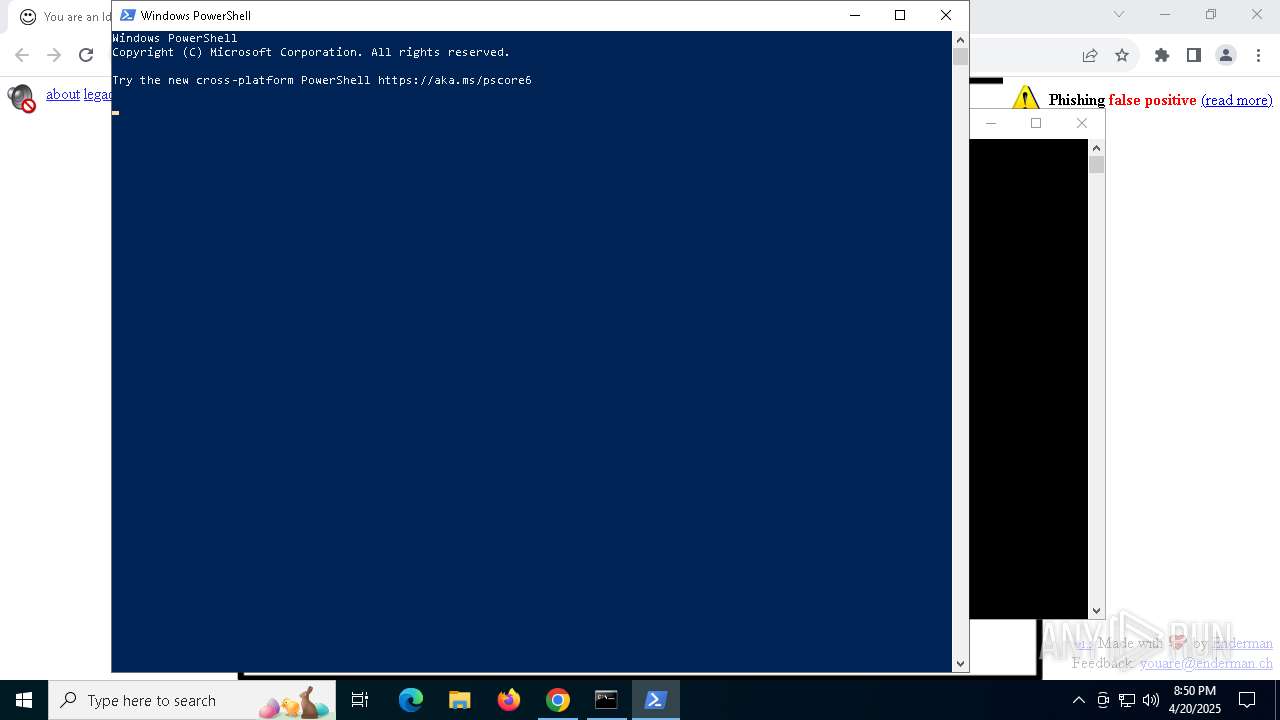1280x720 pixels.
Task: Click the Chrome back arrow
Action: tap(22, 55)
